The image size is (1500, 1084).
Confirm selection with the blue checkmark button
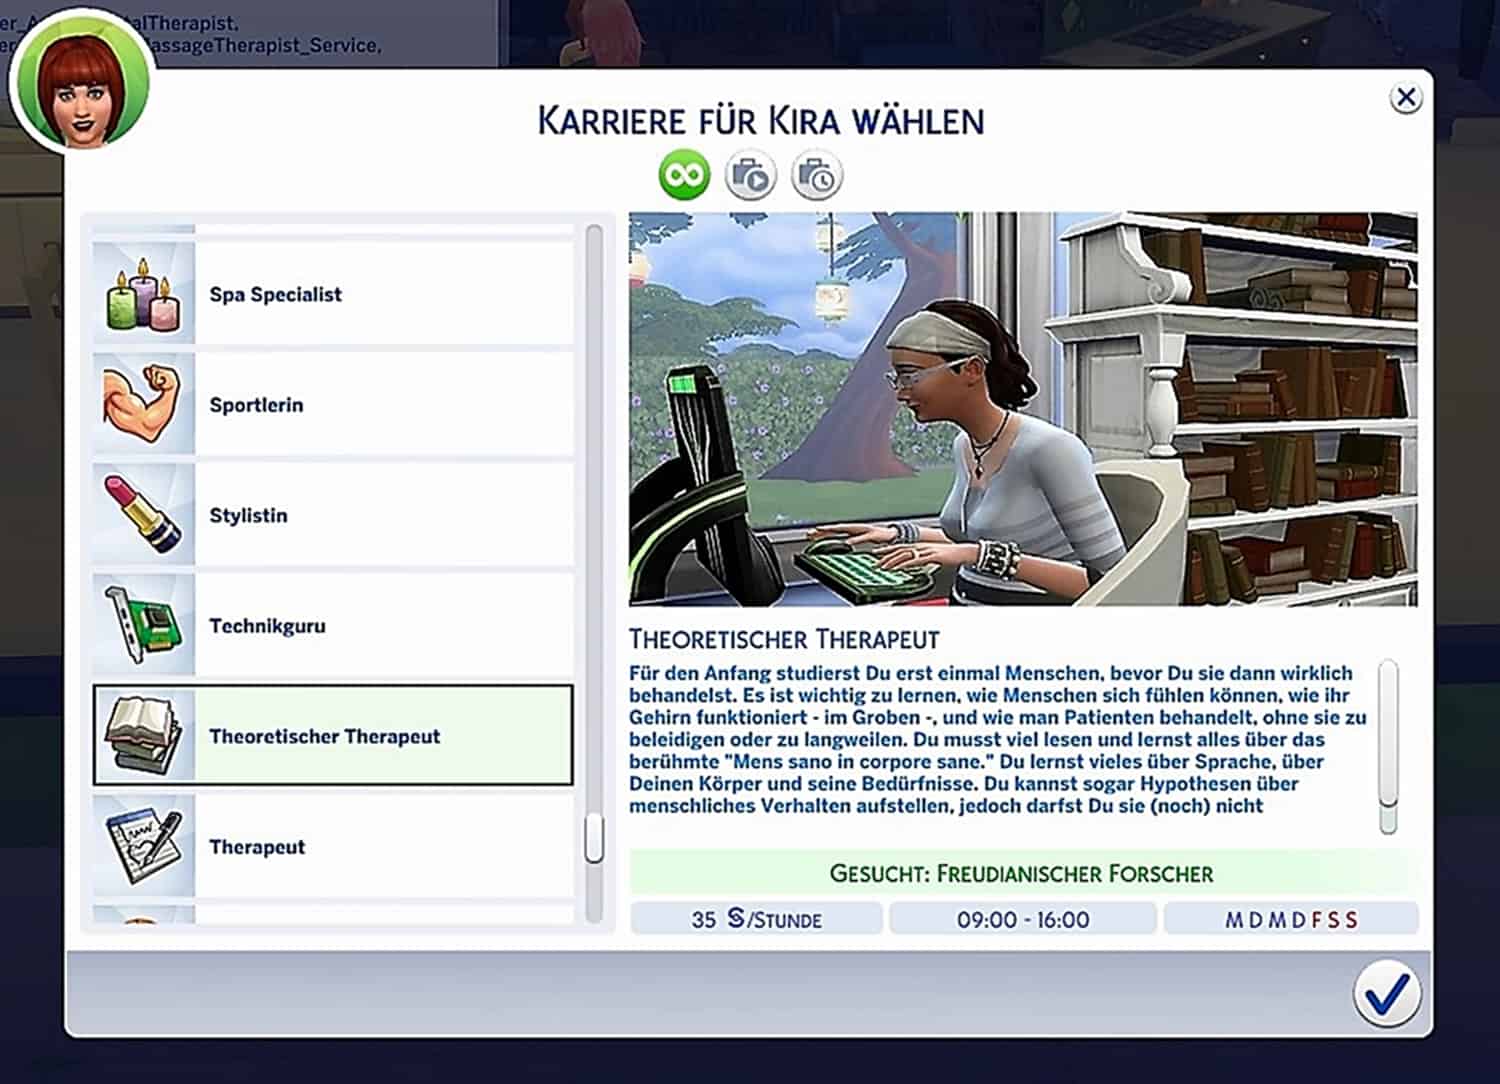point(1387,994)
